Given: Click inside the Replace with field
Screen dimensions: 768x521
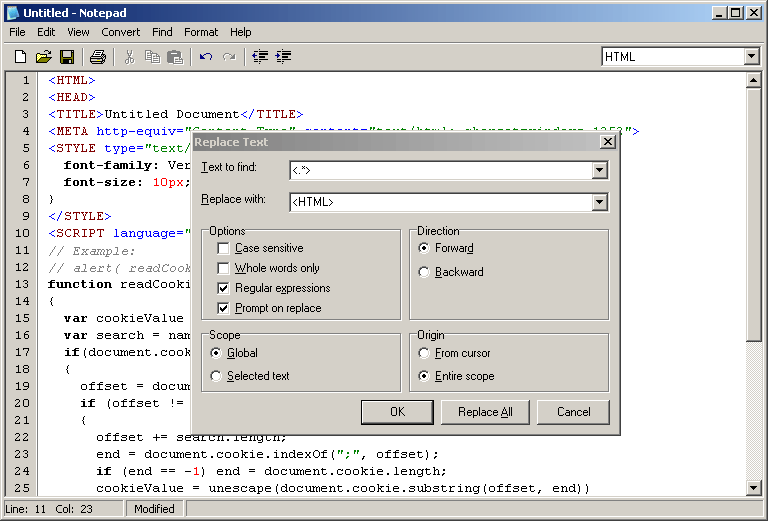Looking at the screenshot, I should pyautogui.click(x=441, y=202).
